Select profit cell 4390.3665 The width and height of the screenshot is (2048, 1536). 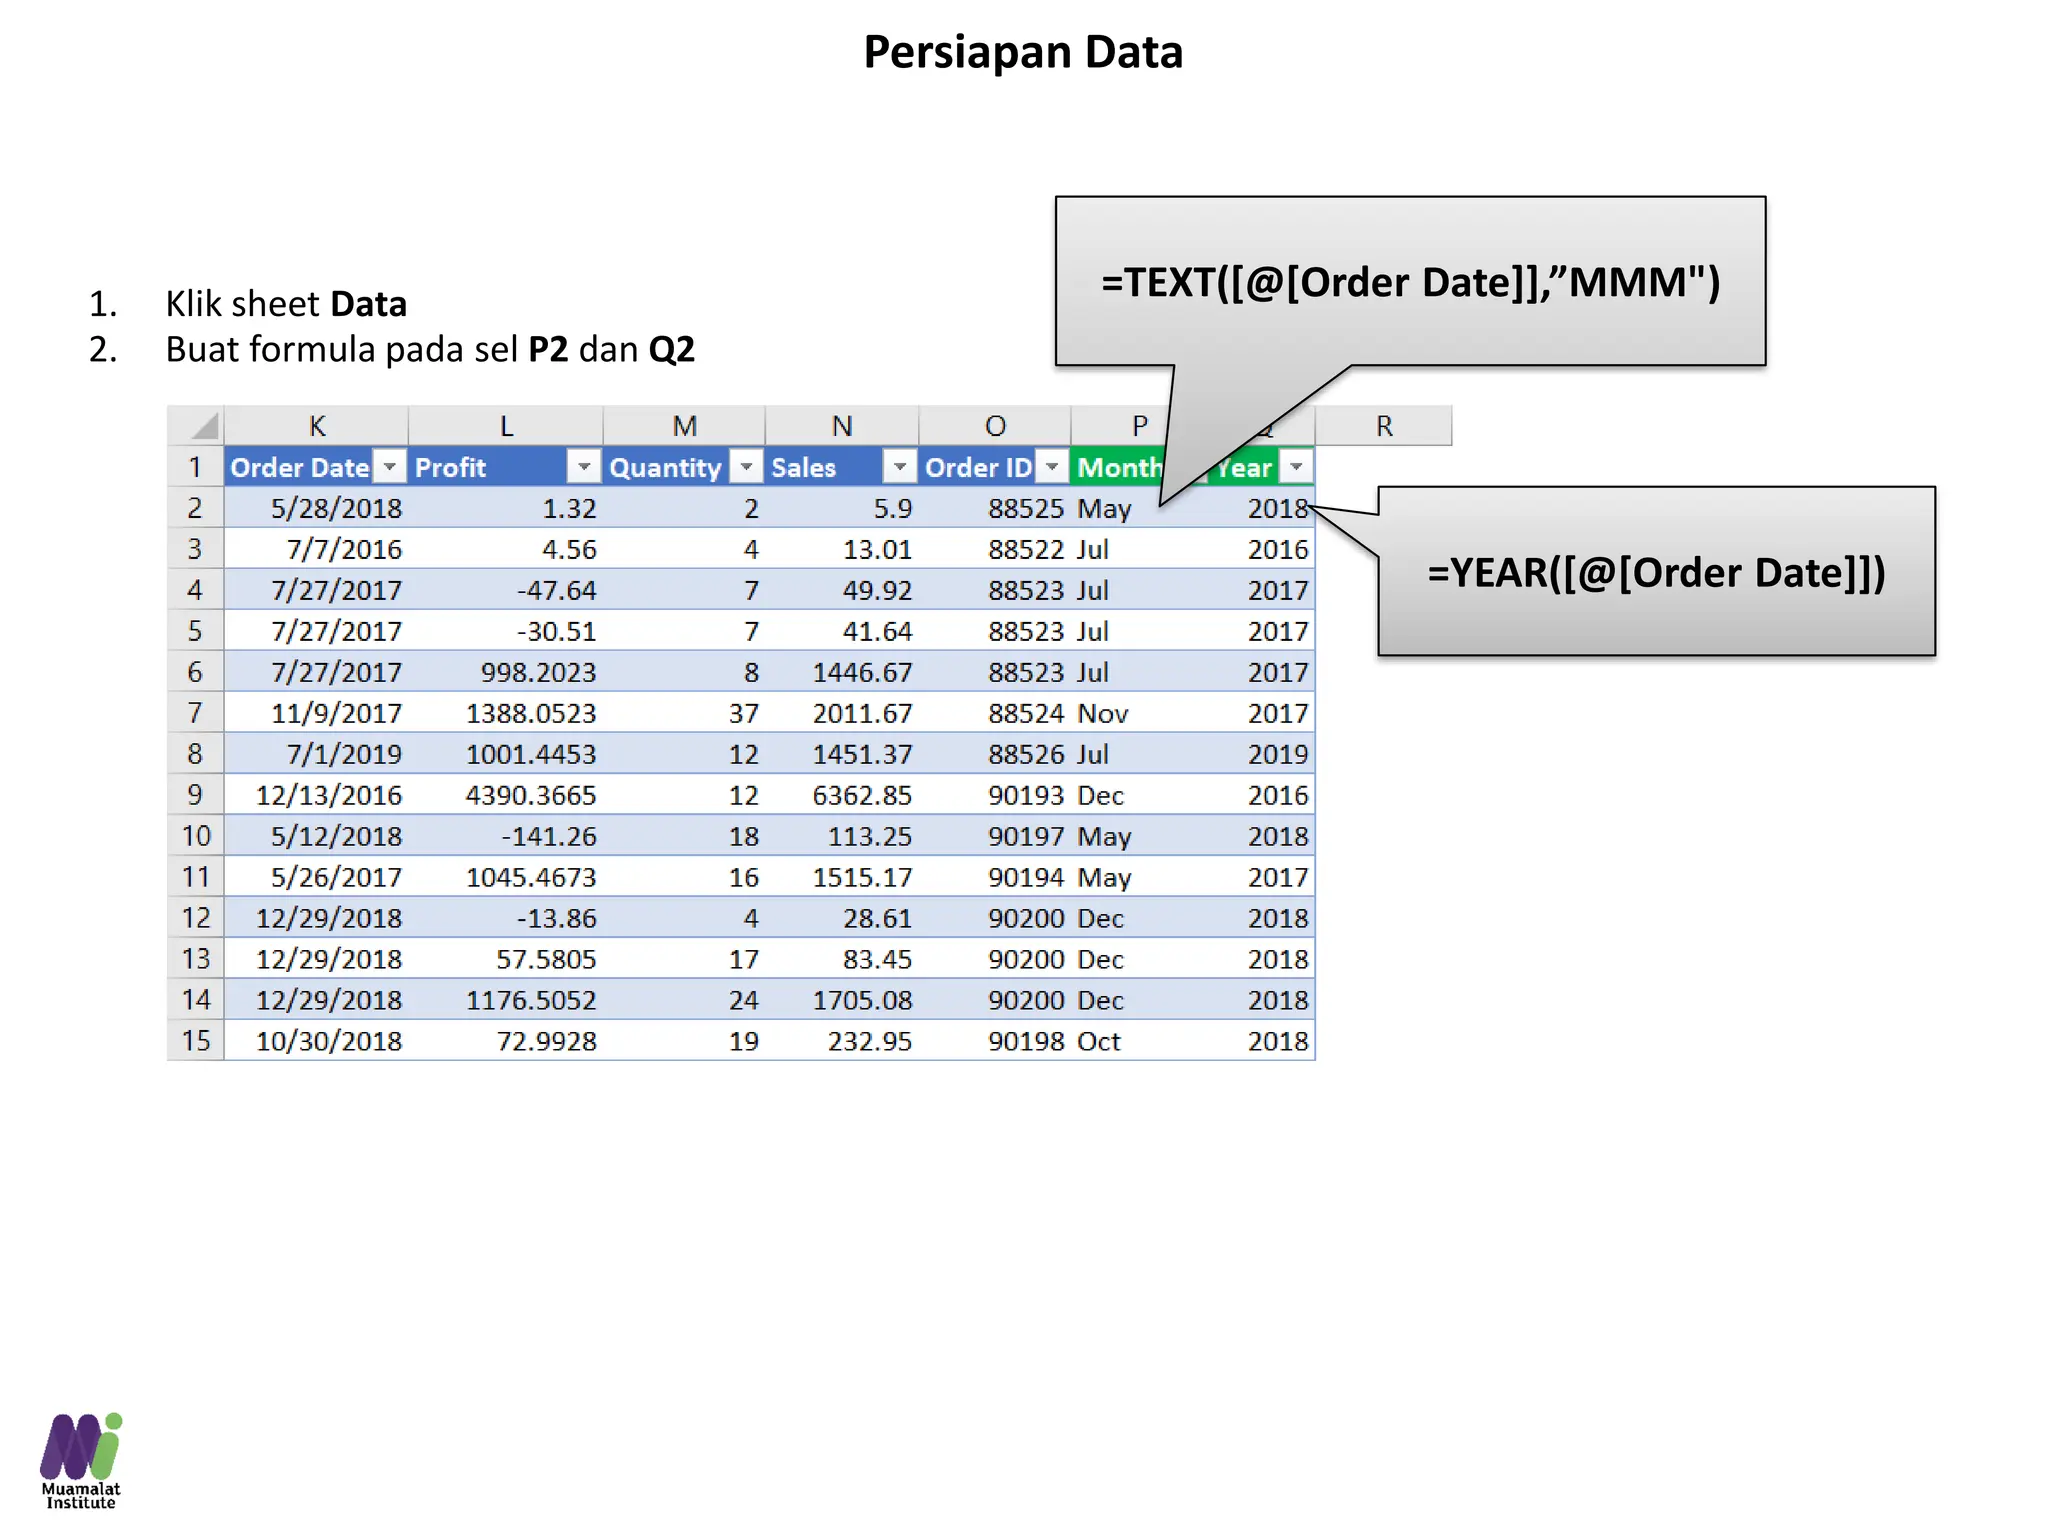pos(506,795)
